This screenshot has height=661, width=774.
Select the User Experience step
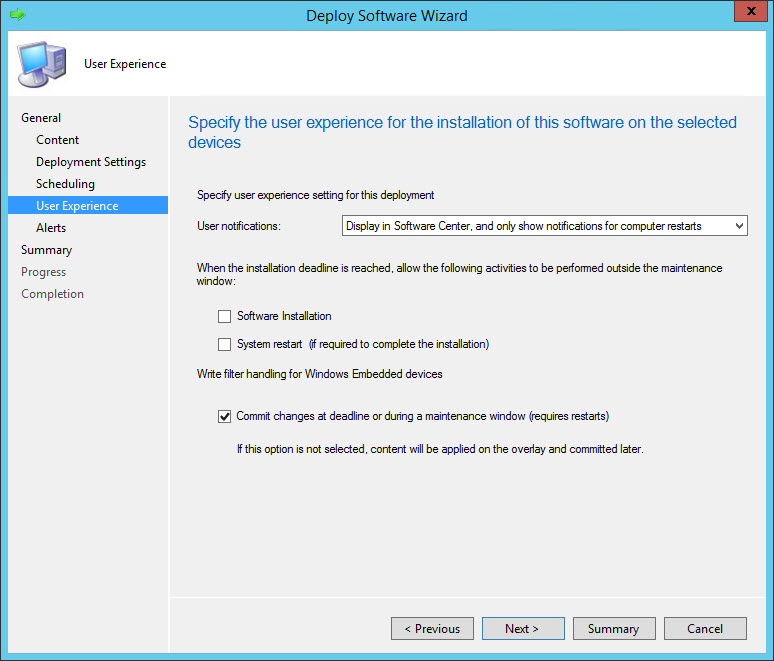(x=77, y=206)
